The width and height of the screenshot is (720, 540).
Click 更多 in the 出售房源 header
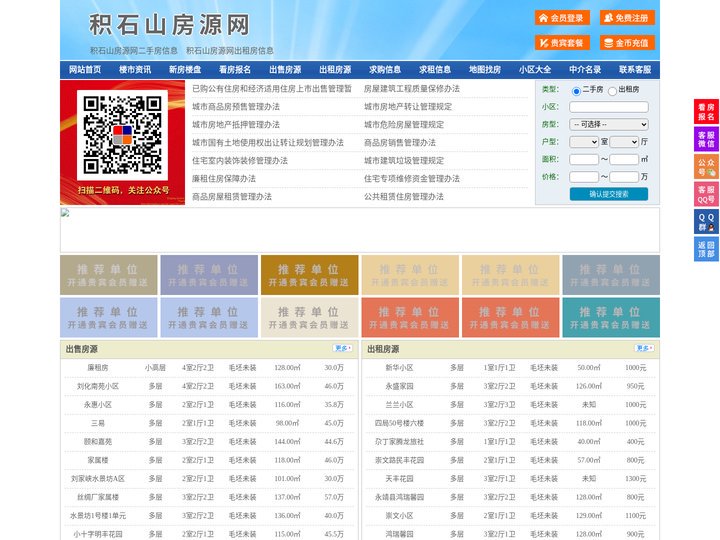tap(343, 349)
